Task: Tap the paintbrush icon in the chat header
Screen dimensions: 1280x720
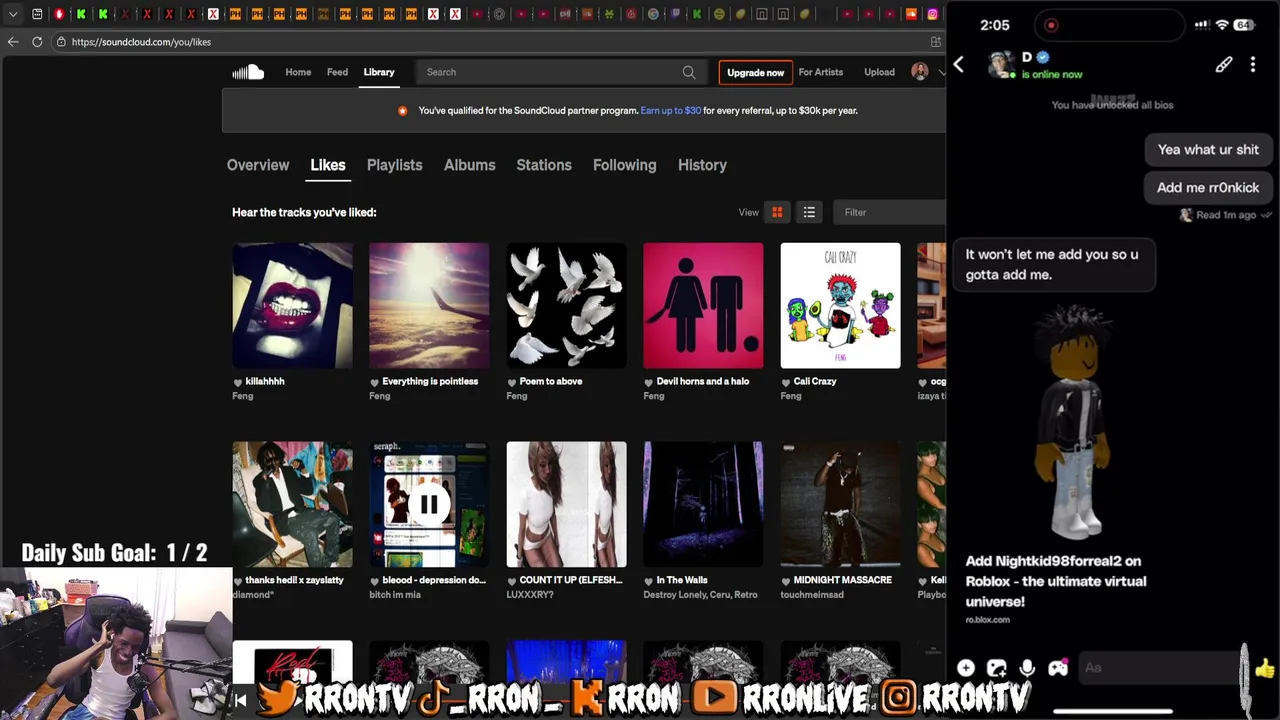Action: [x=1224, y=65]
